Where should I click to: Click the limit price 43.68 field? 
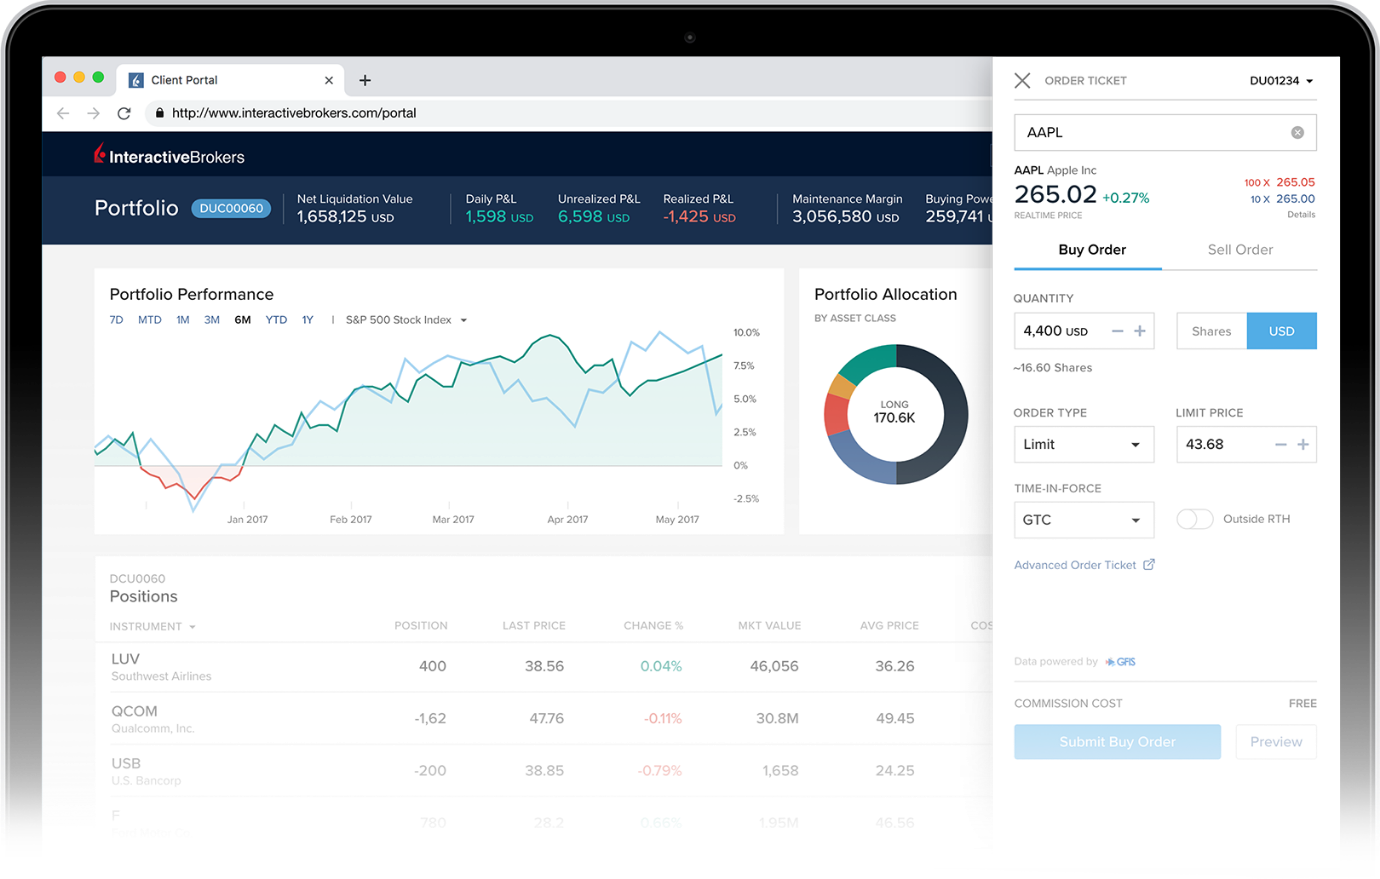[1246, 444]
